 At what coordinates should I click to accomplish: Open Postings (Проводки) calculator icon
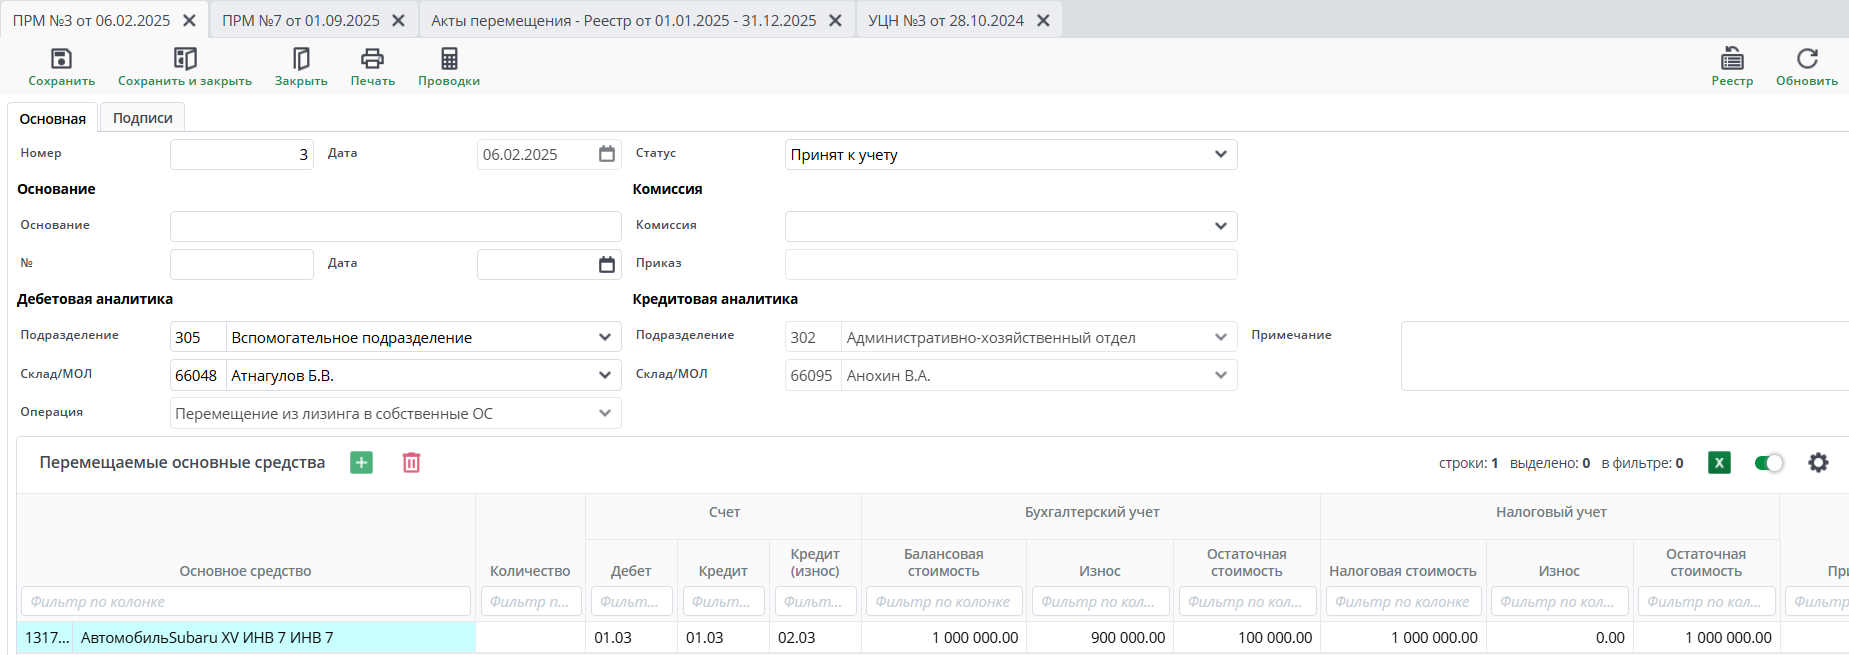(449, 59)
